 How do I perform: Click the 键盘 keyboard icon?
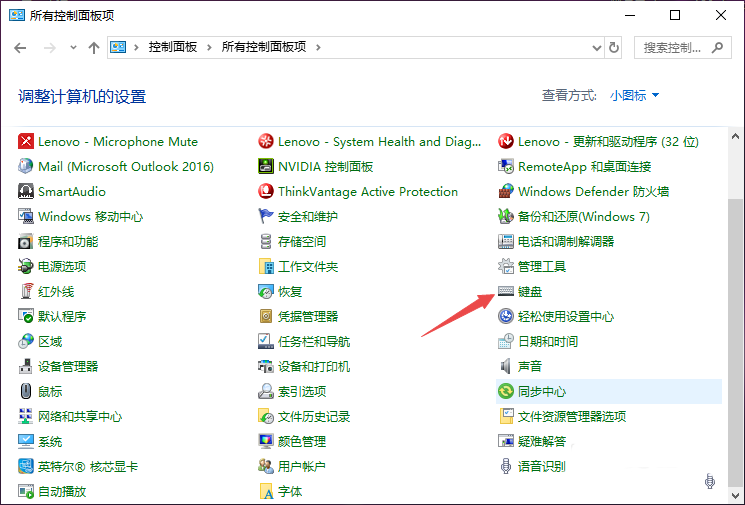point(506,291)
